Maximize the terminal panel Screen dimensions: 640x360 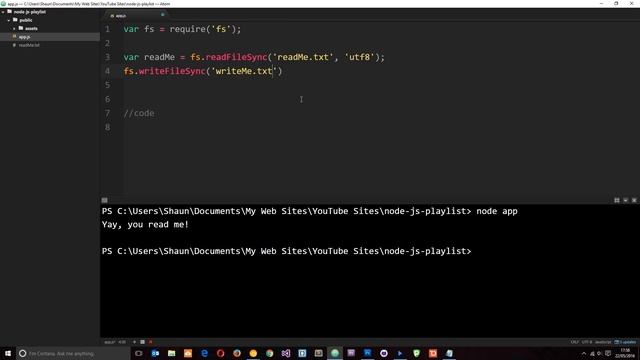(617, 200)
